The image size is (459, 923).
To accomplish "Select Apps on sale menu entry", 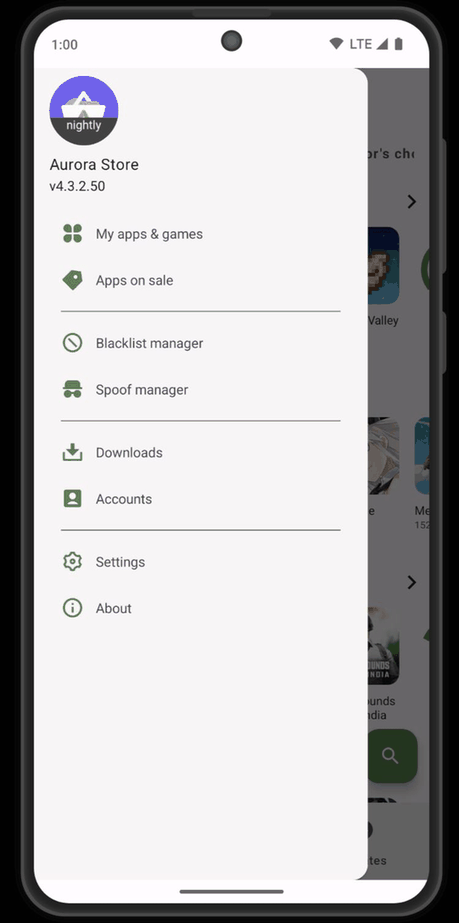I will tap(201, 280).
